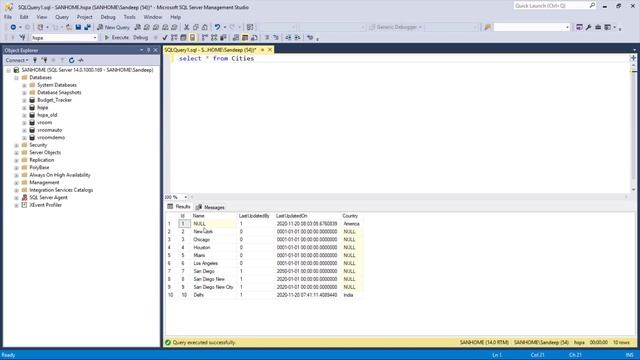The image size is (640, 360).
Task: Click the Find in Files icon
Action: click(487, 27)
